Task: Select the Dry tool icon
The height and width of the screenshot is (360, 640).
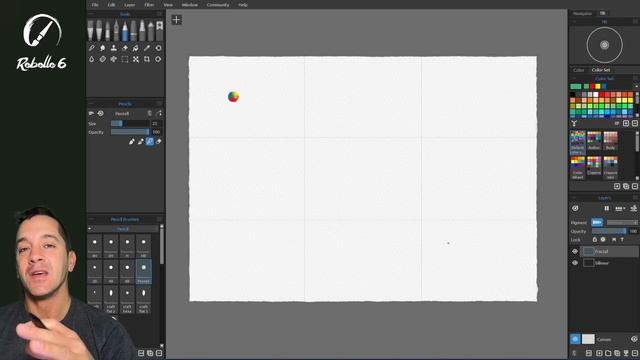Action: click(x=102, y=59)
